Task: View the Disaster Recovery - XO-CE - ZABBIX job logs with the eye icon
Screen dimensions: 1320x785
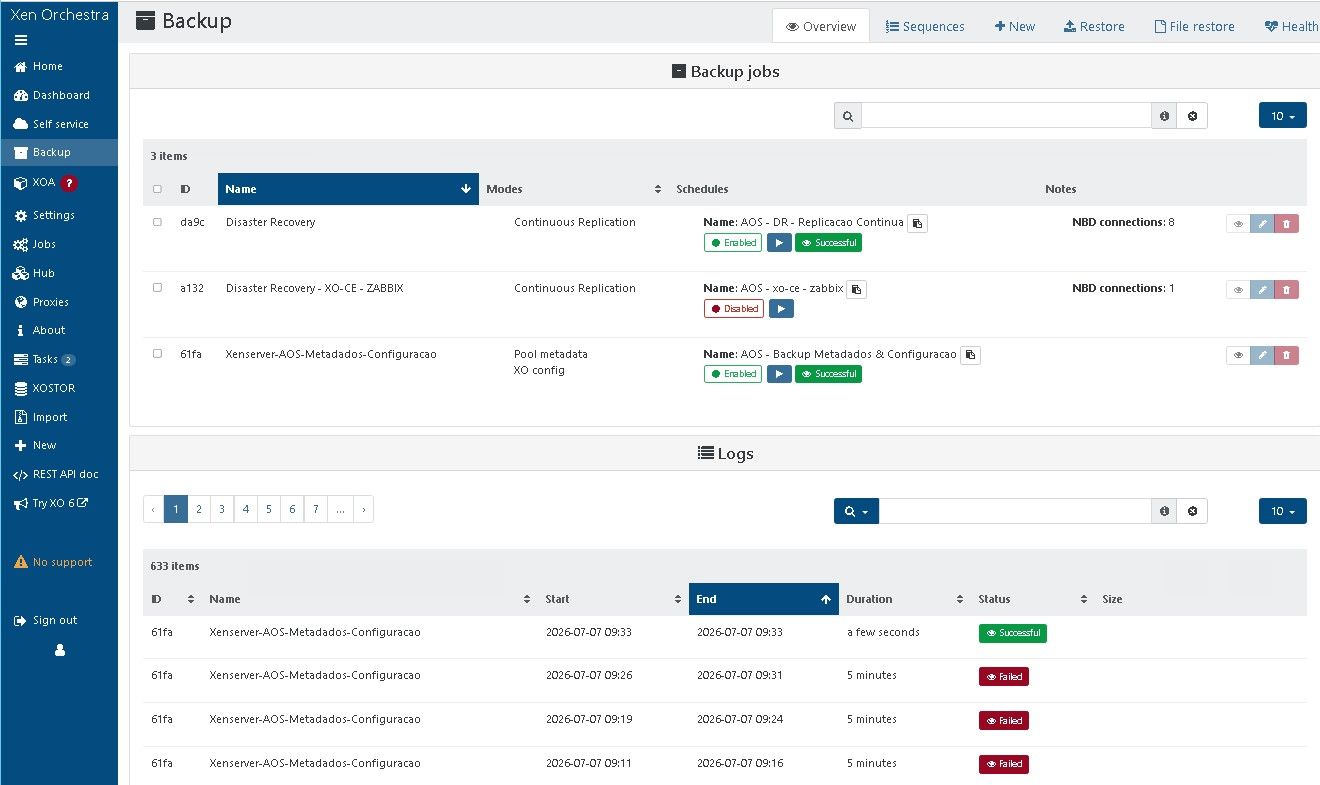Action: point(1238,290)
